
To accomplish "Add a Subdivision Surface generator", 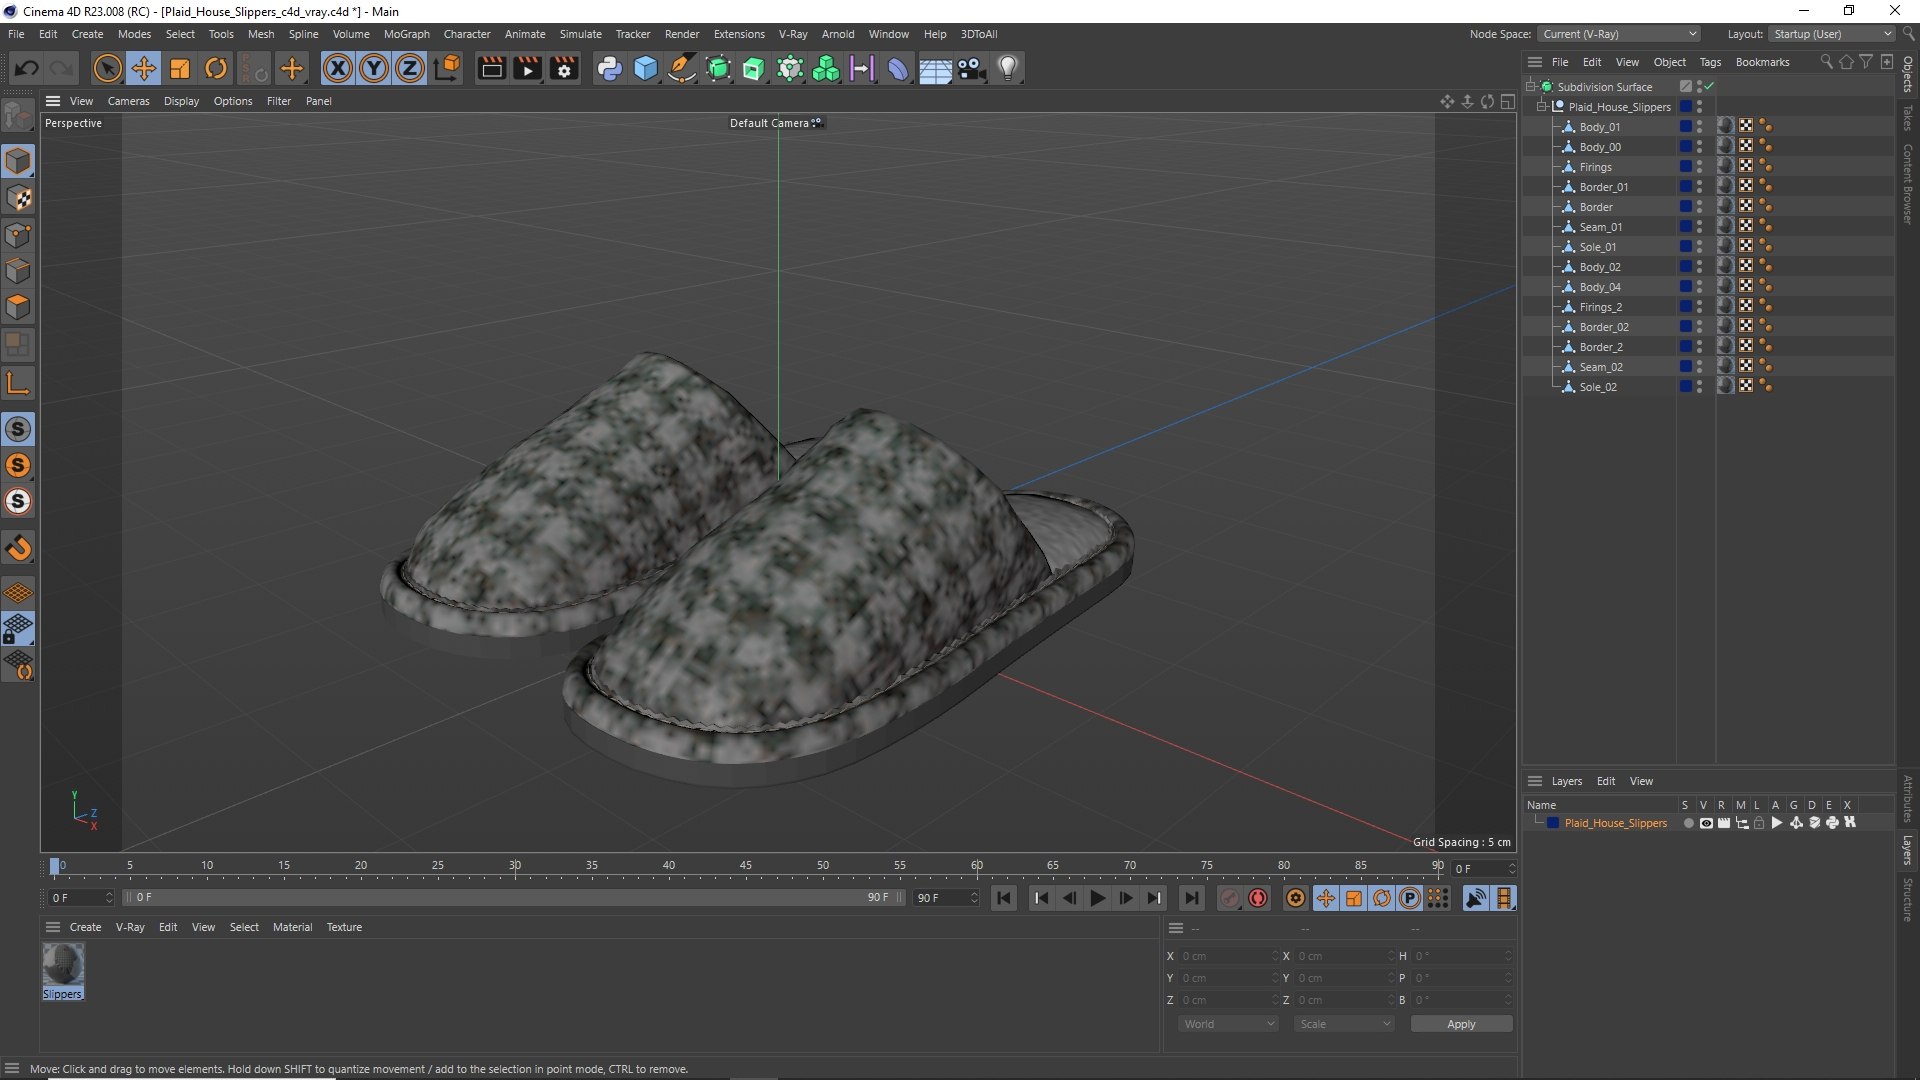I will [718, 68].
